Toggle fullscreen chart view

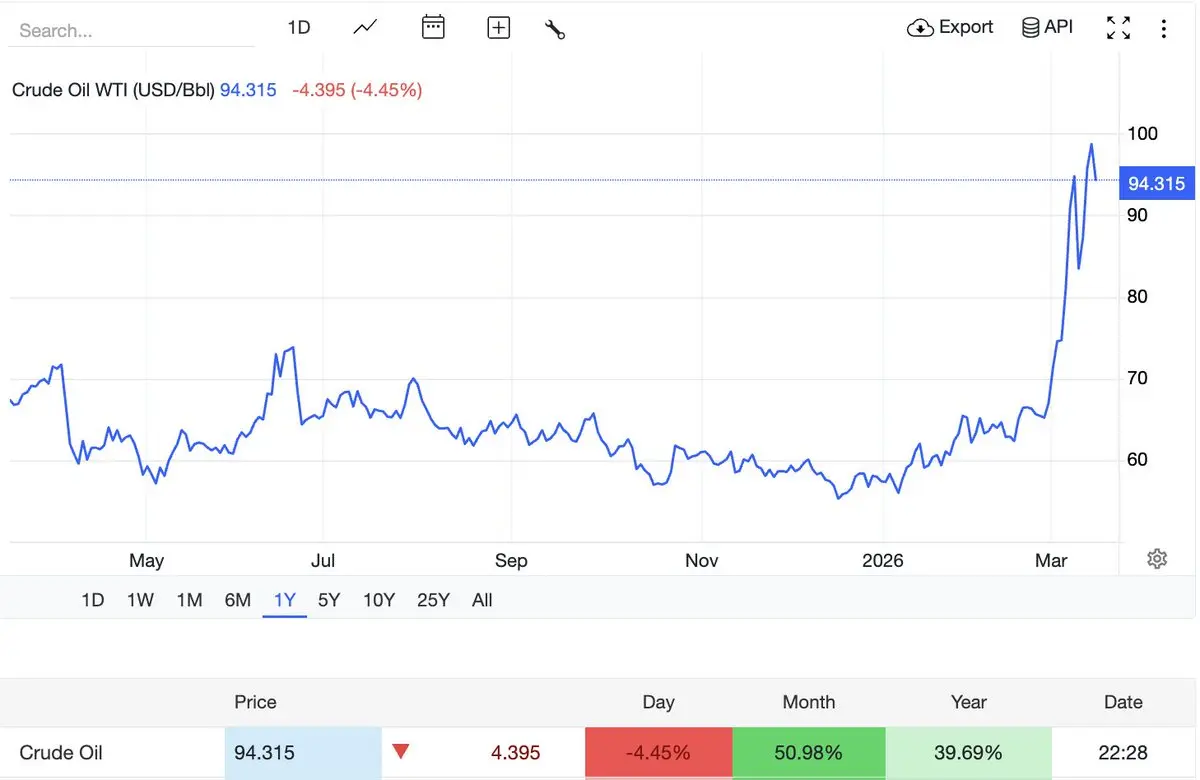click(x=1118, y=28)
